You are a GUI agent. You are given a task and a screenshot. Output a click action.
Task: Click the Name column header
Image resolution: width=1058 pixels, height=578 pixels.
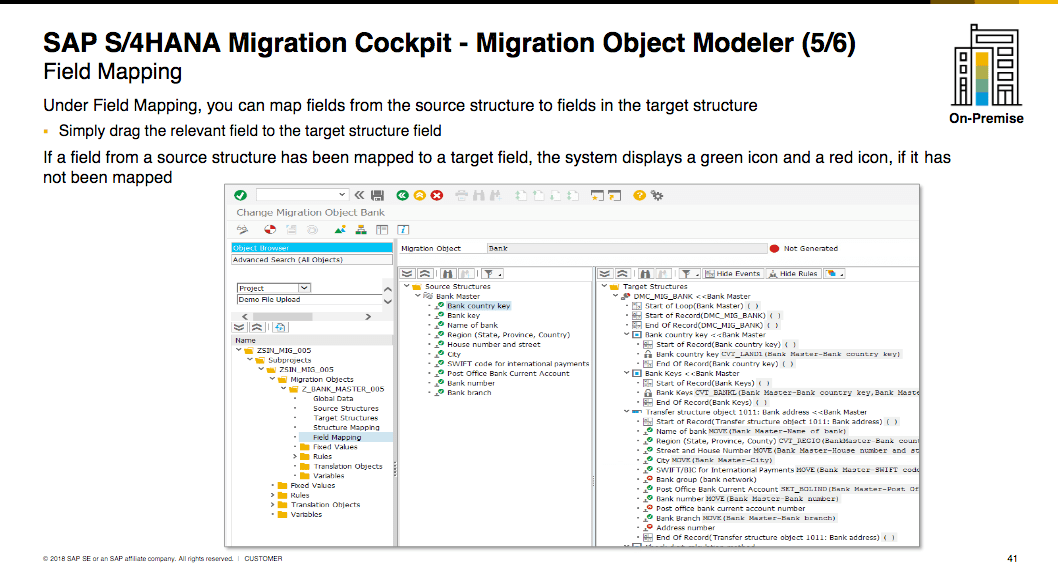tap(312, 341)
